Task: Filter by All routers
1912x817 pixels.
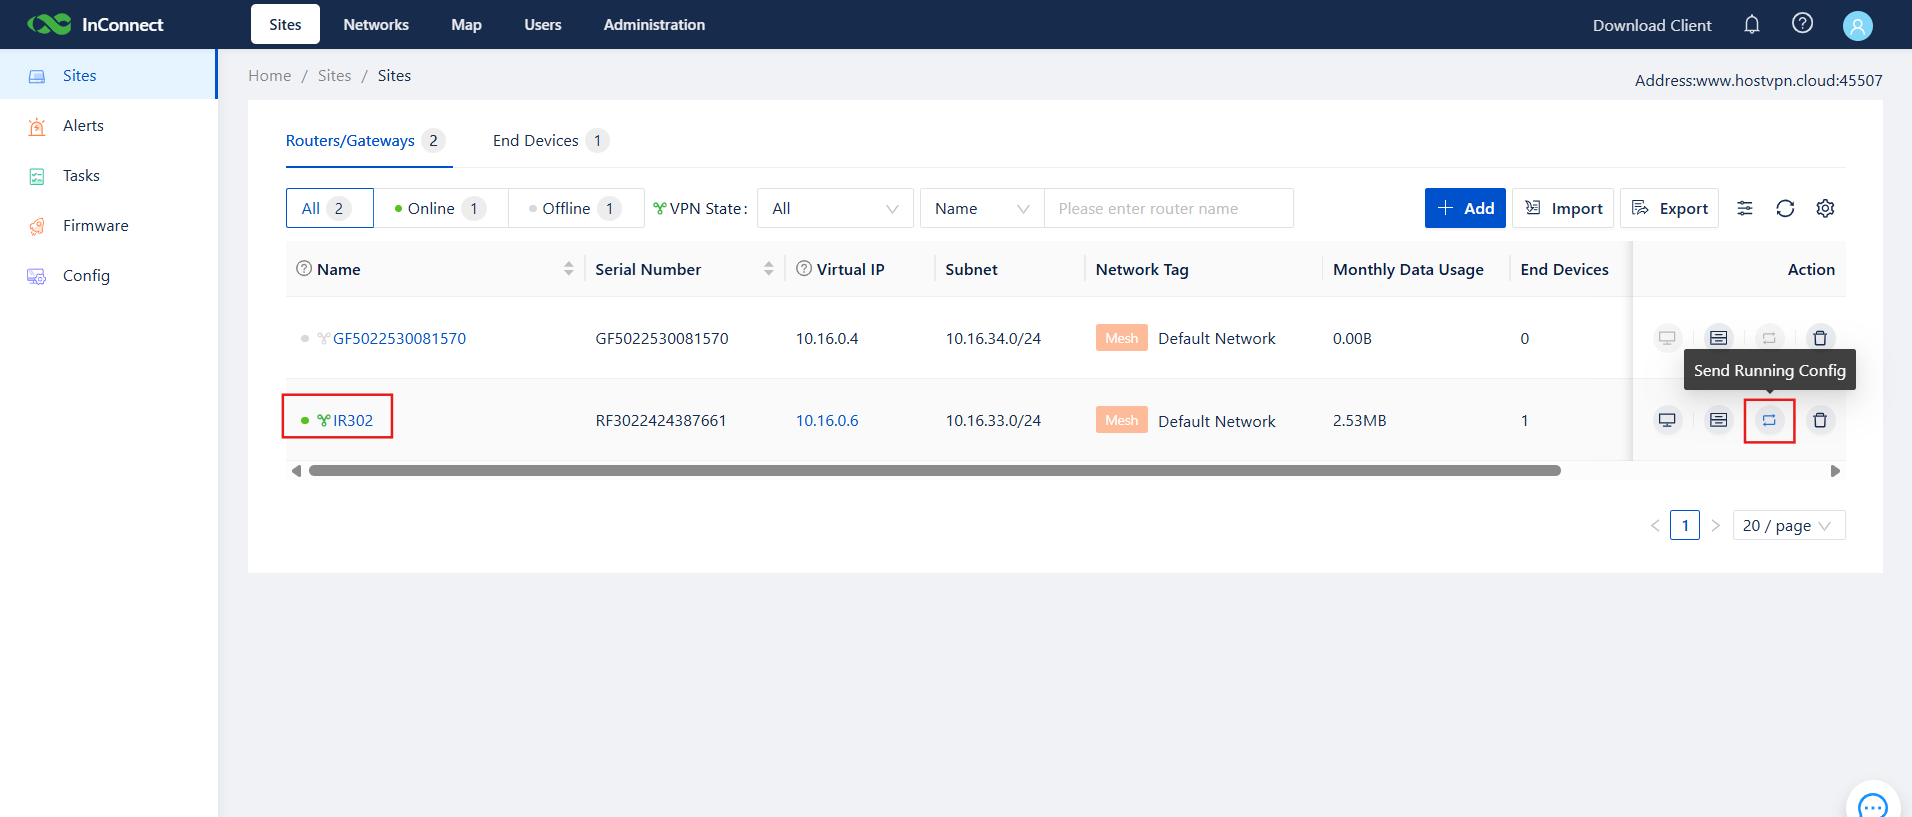Action: coord(329,208)
